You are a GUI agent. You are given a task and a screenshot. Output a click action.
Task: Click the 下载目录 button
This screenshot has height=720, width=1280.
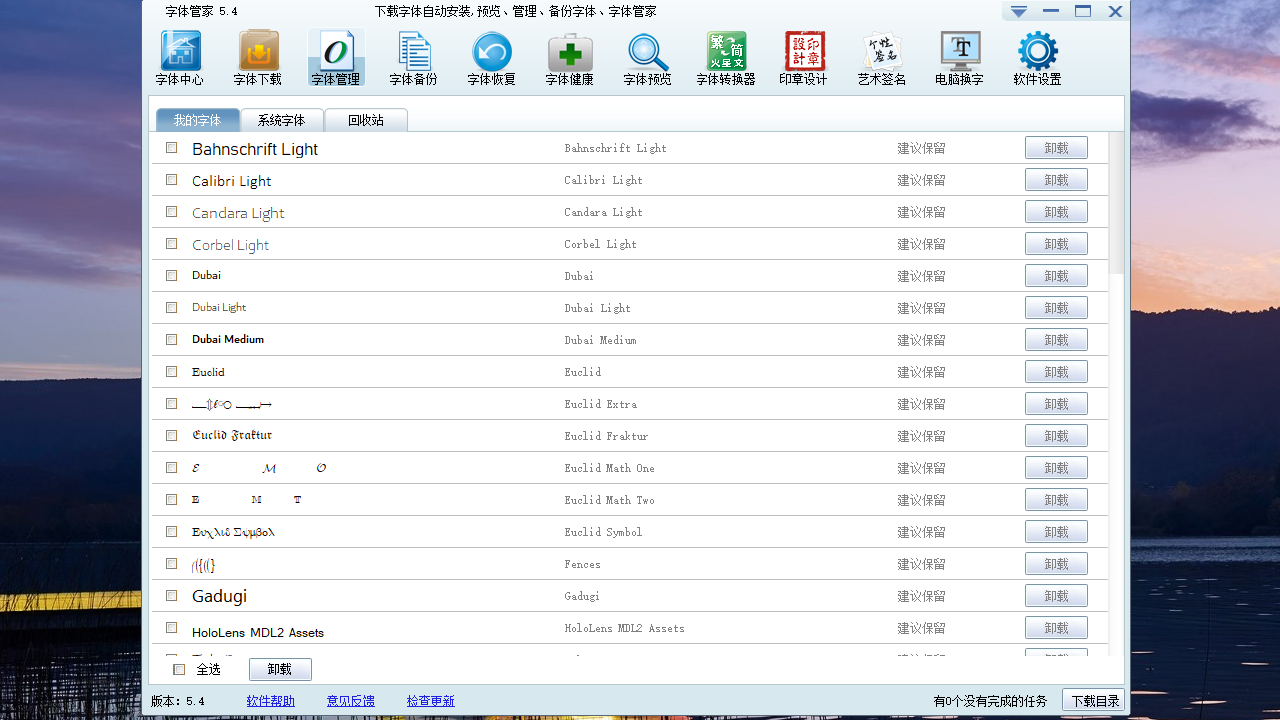tap(1094, 701)
